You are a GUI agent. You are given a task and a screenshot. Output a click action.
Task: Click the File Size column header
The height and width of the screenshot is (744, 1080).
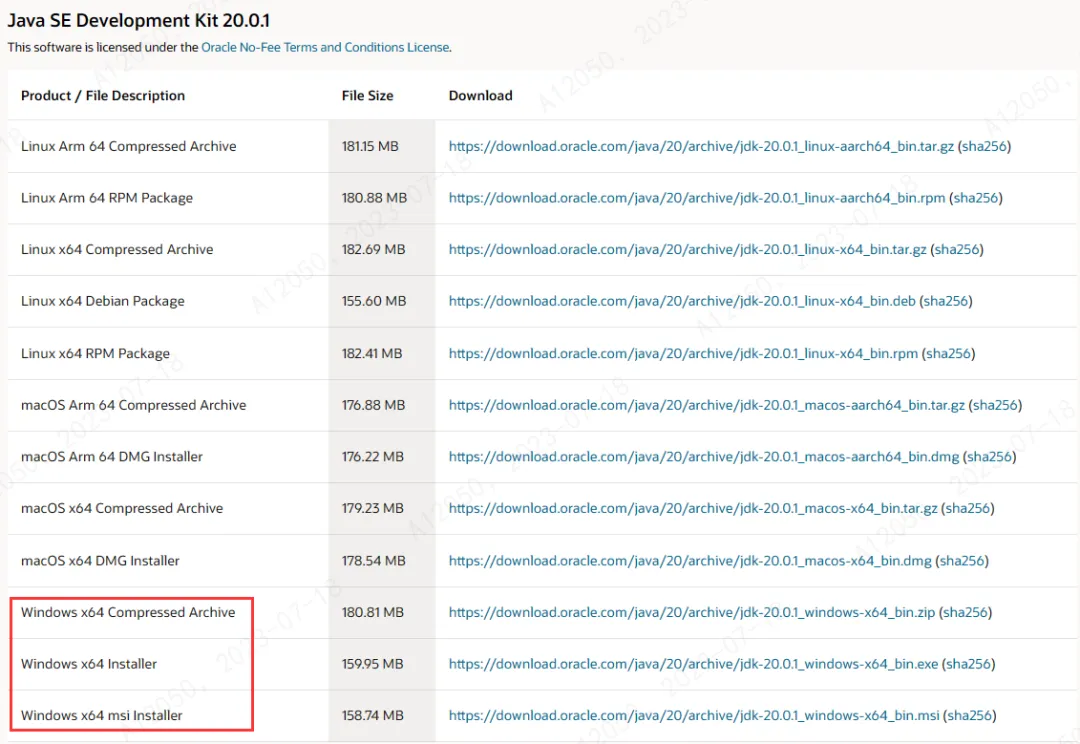click(x=368, y=96)
